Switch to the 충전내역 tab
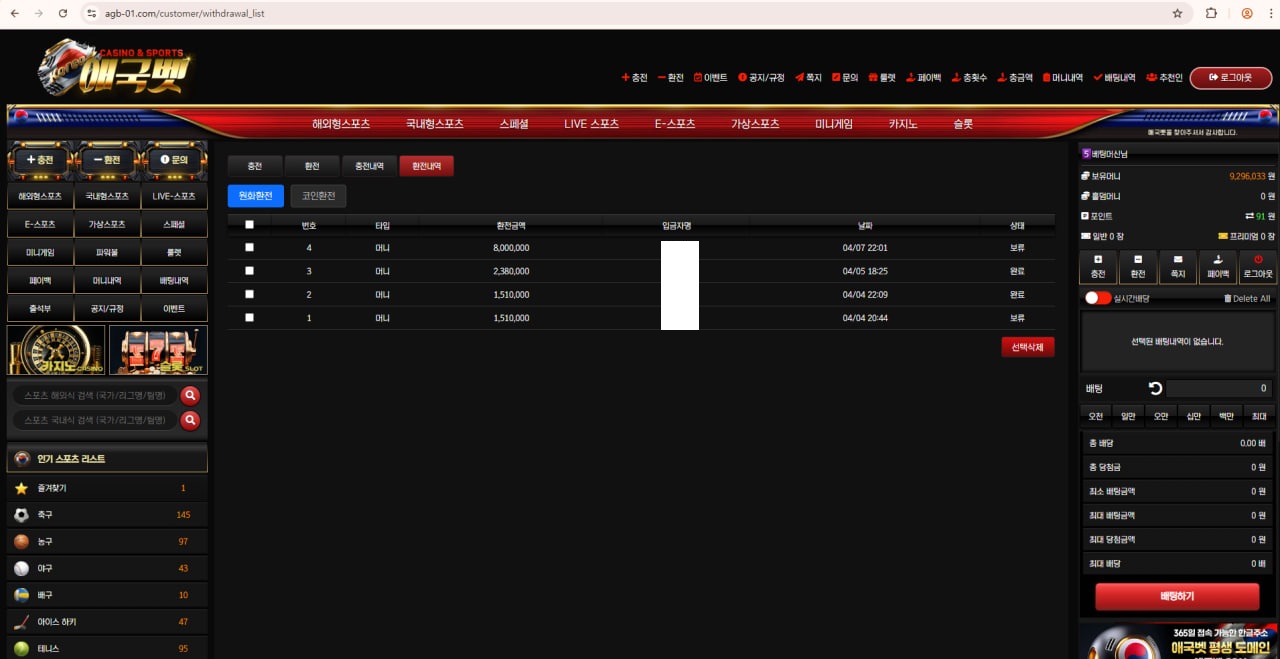The height and width of the screenshot is (659, 1280). point(369,166)
